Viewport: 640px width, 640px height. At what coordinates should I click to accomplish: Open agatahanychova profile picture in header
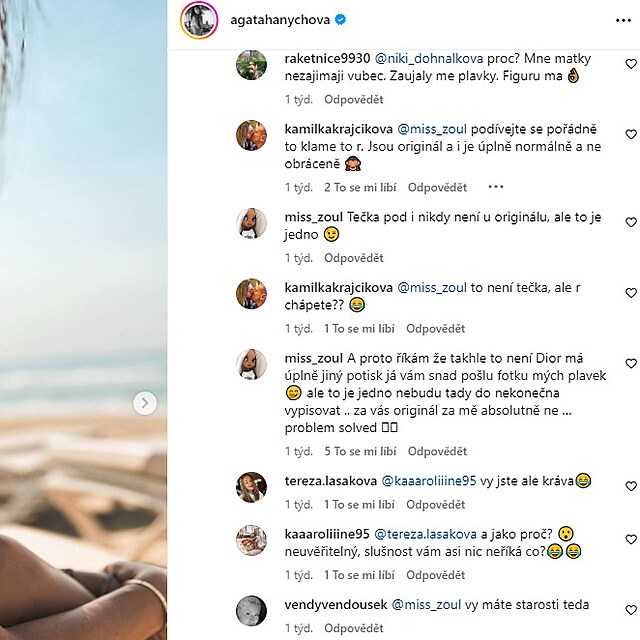click(x=199, y=19)
